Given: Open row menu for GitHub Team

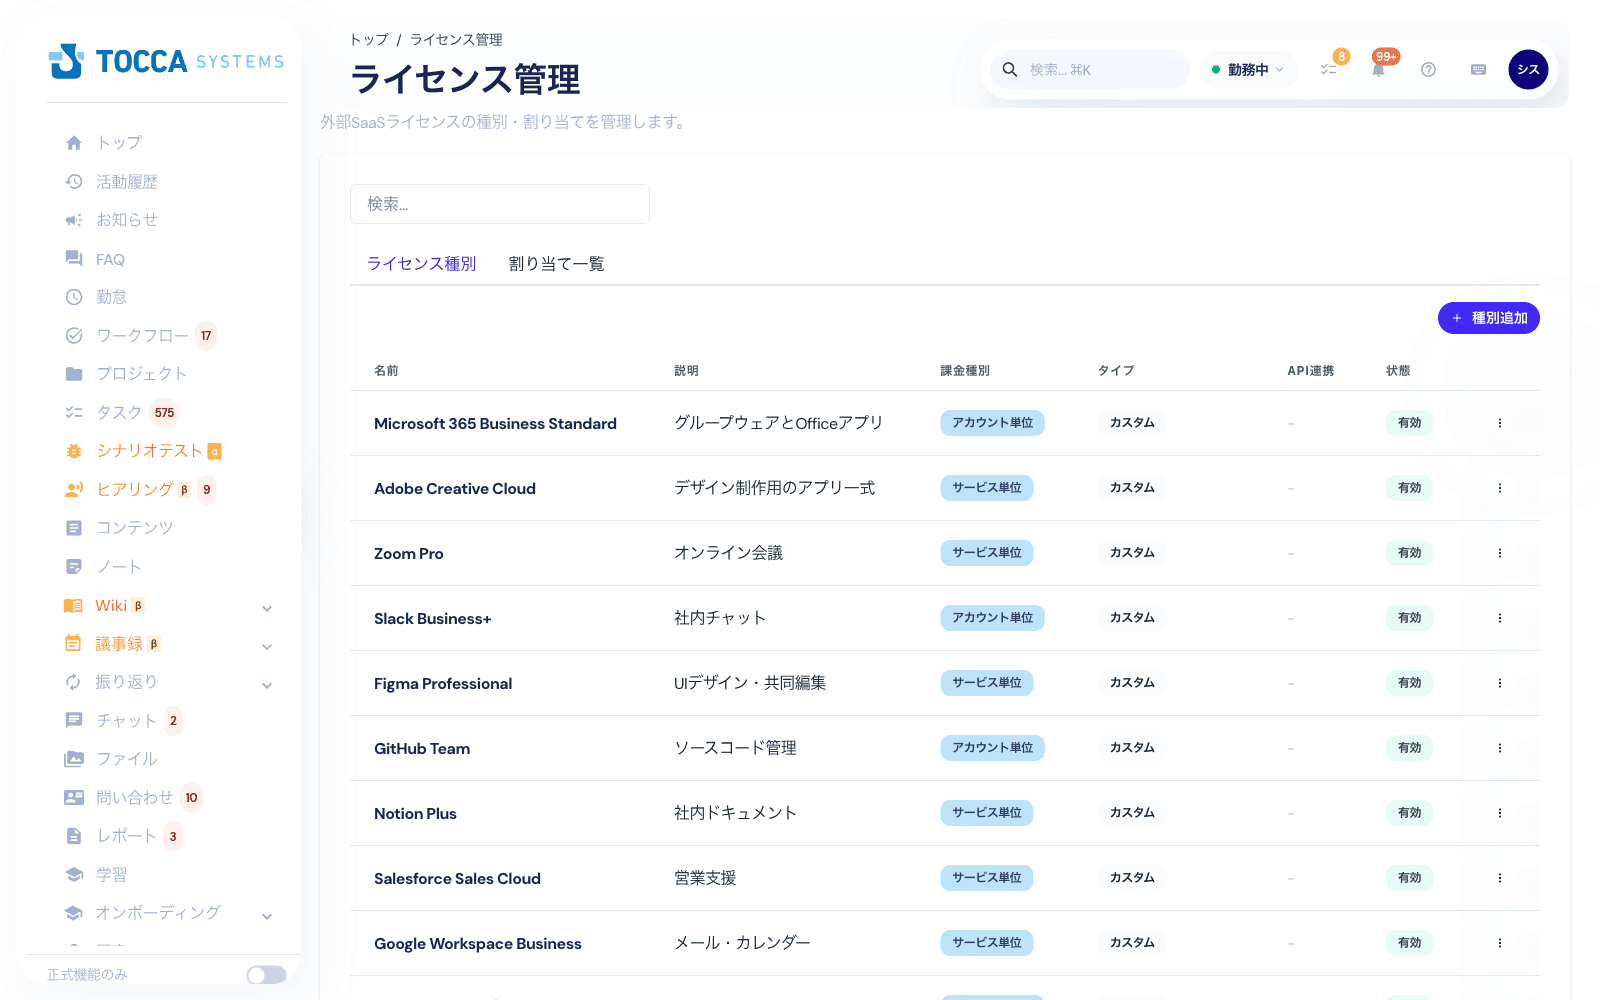Looking at the screenshot, I should (x=1500, y=748).
